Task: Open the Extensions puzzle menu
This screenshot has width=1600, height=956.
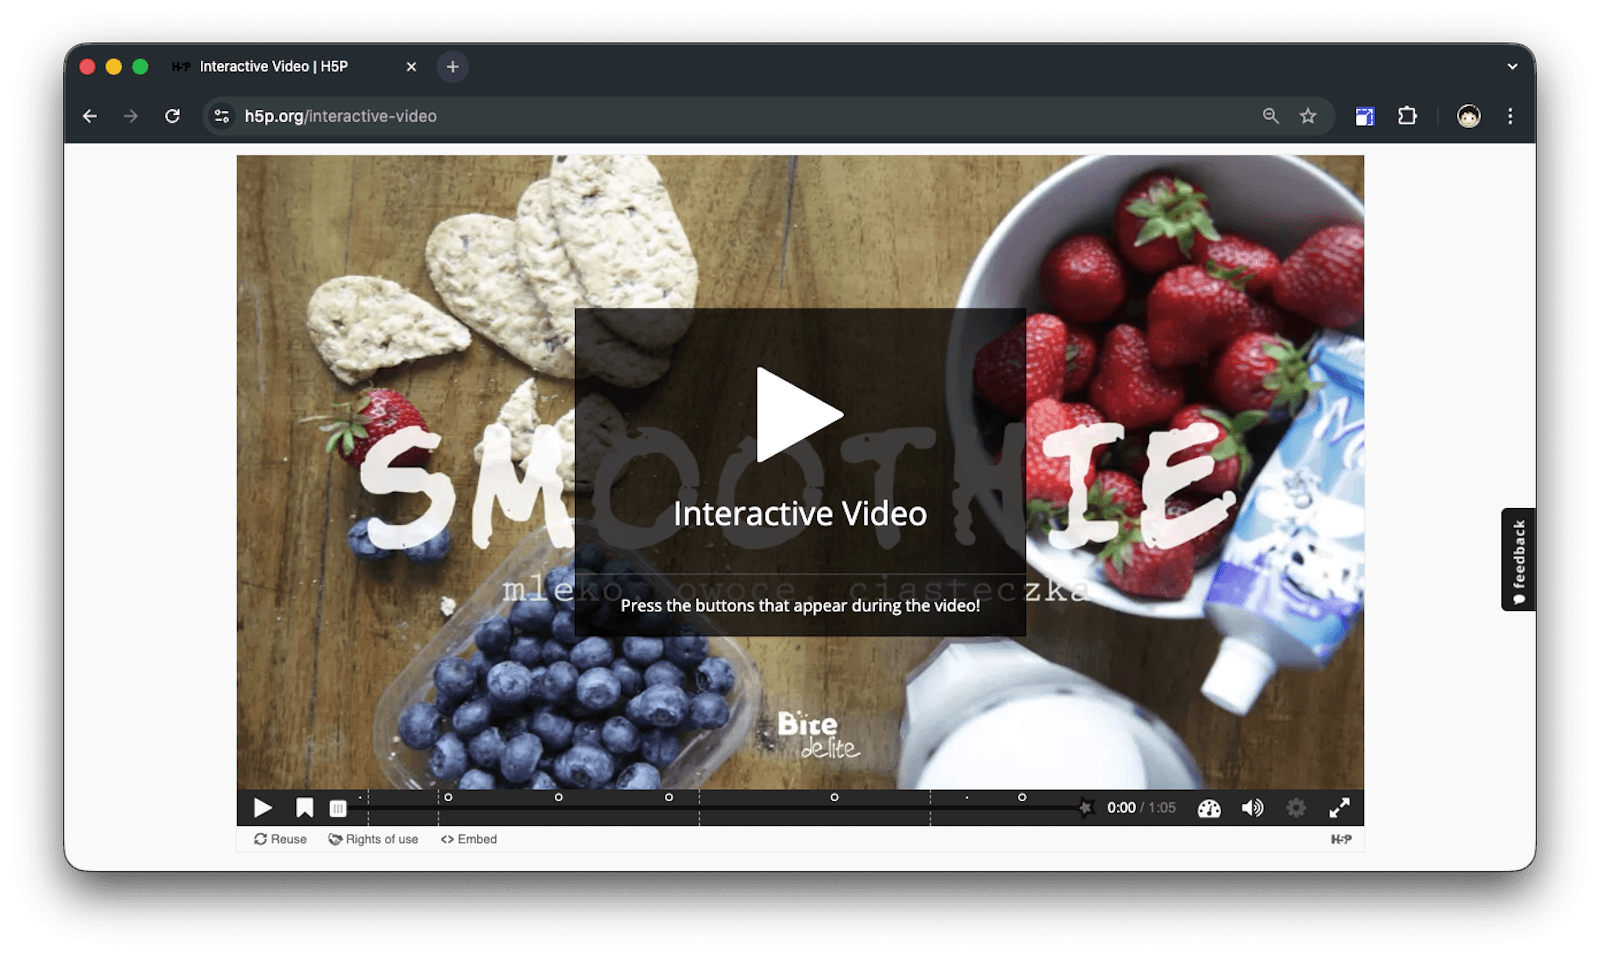Action: point(1407,116)
